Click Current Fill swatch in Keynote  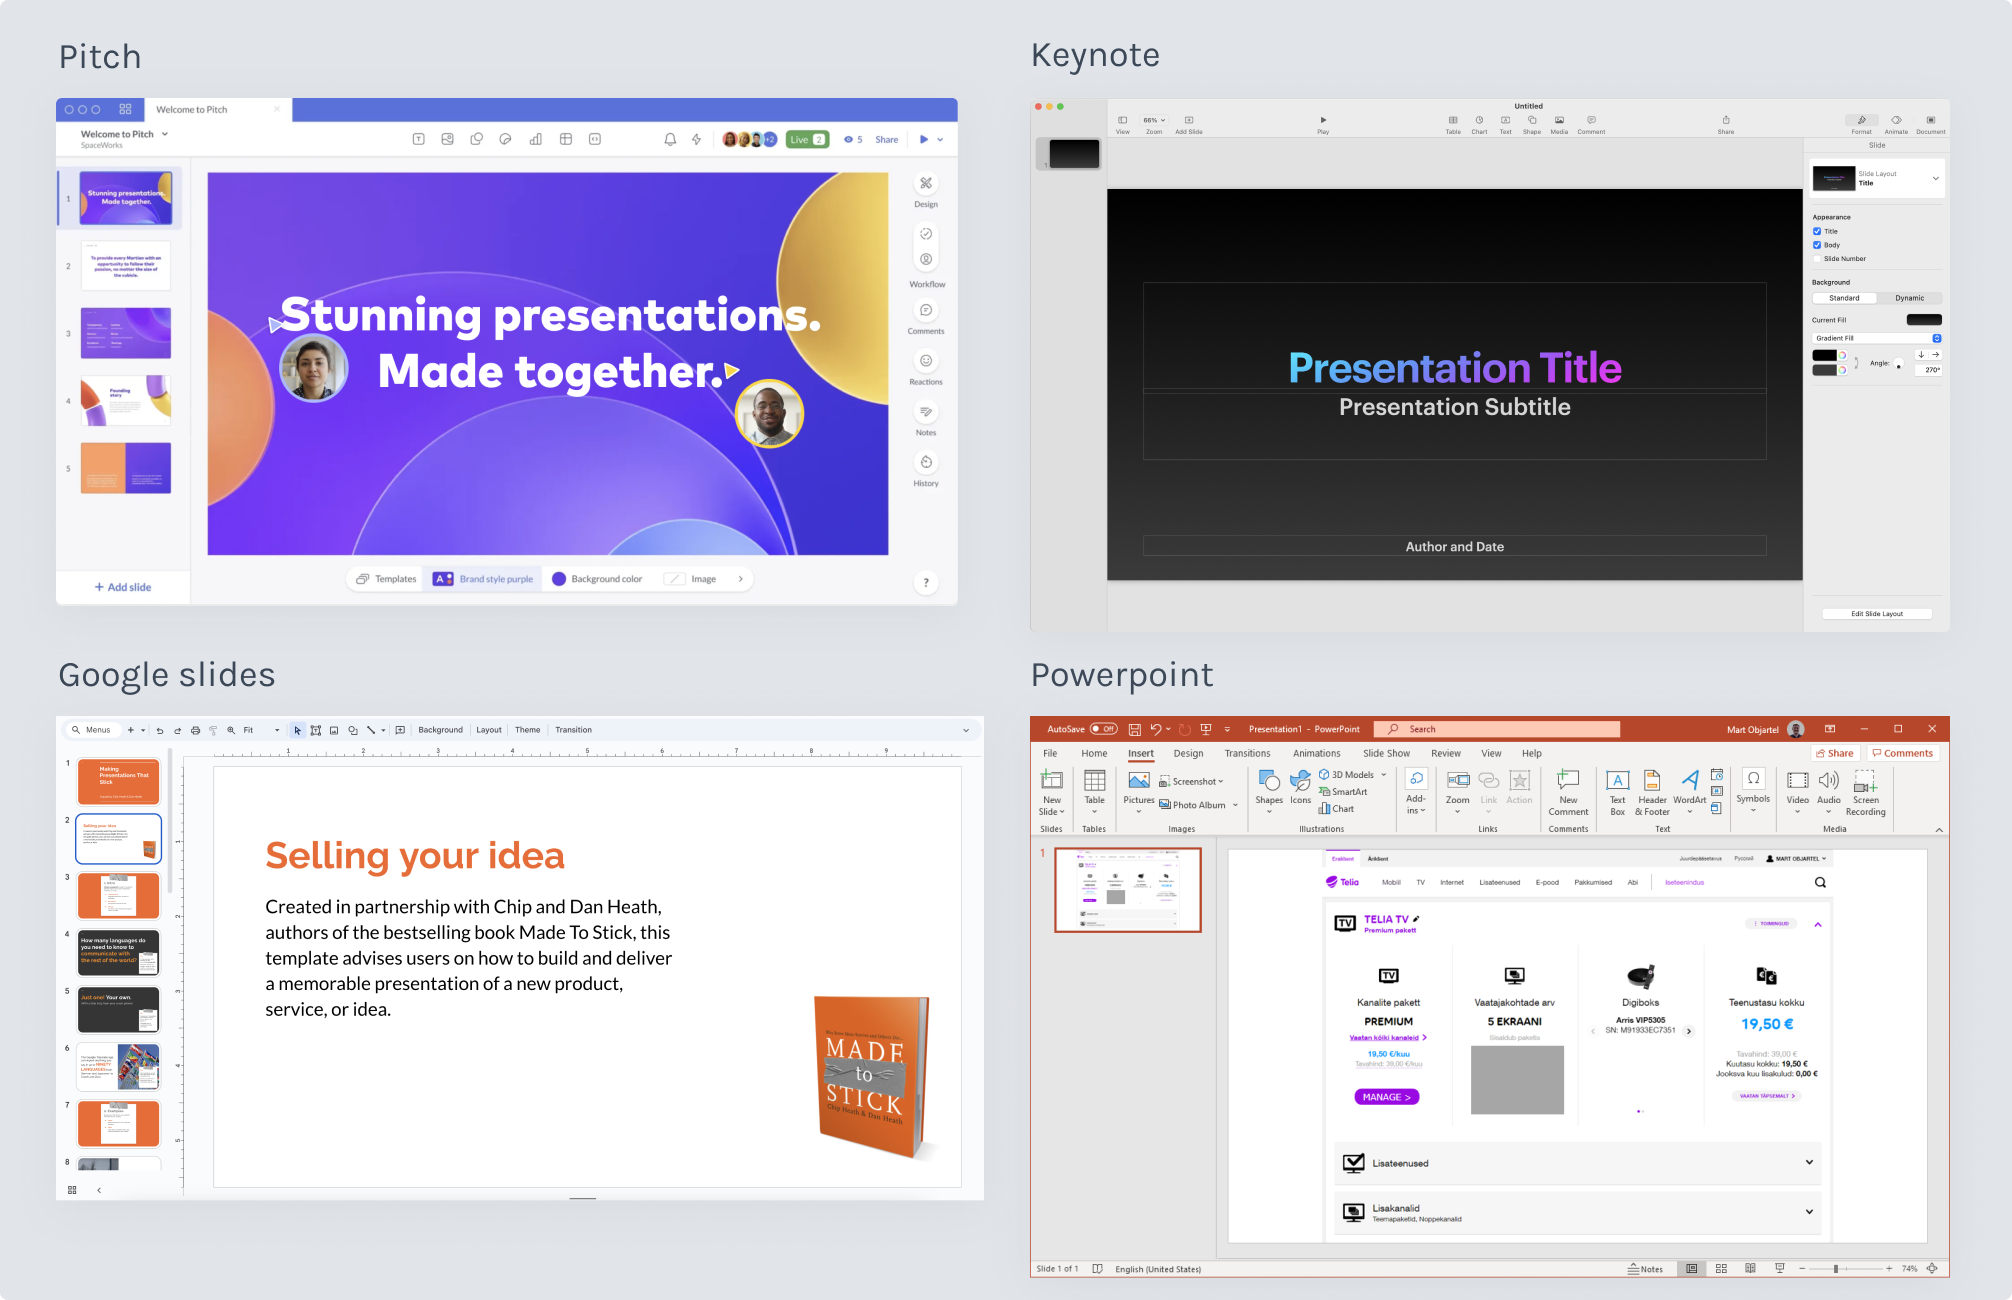point(1924,320)
